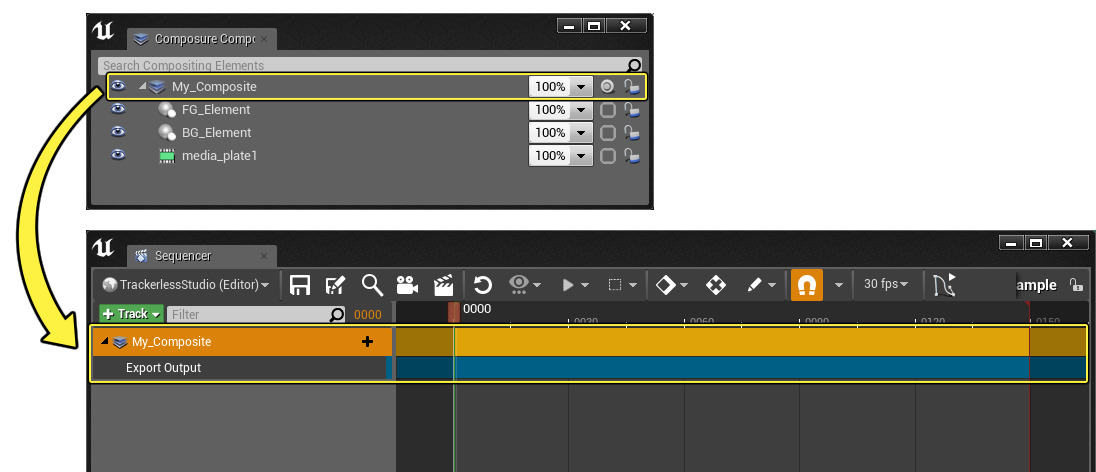Open the 100% opacity dropdown for BG_Element
Image resolution: width=1096 pixels, height=472 pixels.
(581, 133)
